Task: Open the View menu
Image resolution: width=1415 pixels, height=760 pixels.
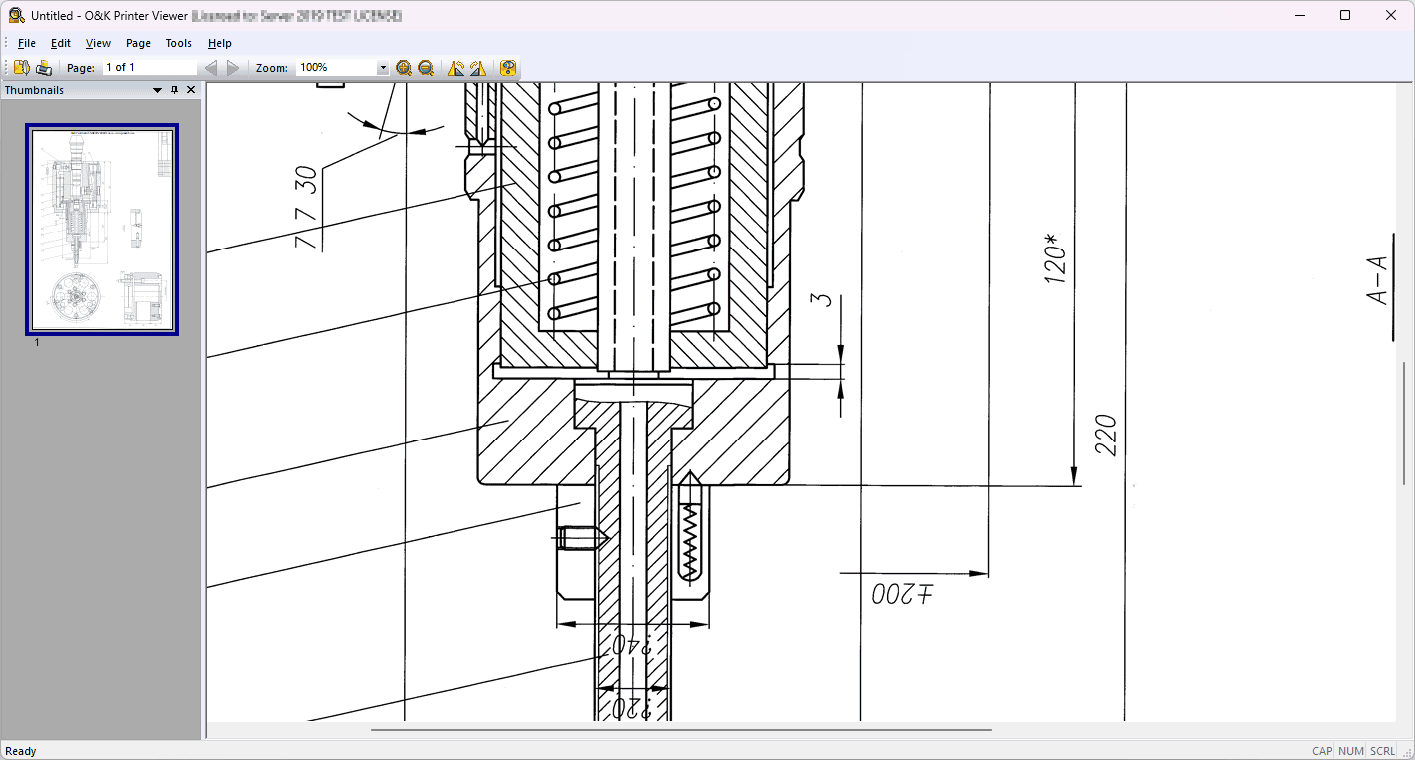Action: coord(98,43)
